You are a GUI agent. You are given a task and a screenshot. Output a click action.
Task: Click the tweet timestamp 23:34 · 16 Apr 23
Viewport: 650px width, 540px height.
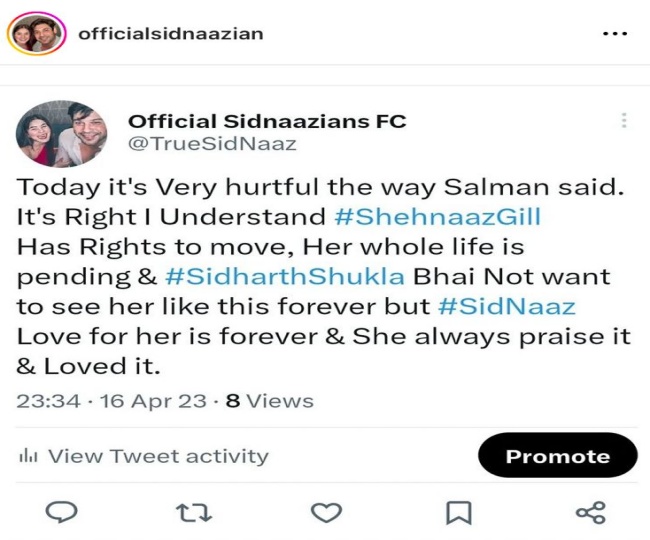coord(106,401)
